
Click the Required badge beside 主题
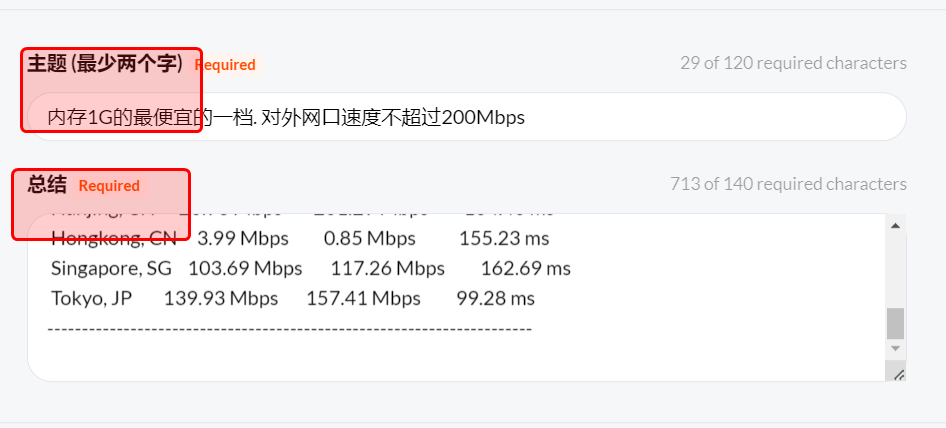click(x=225, y=65)
